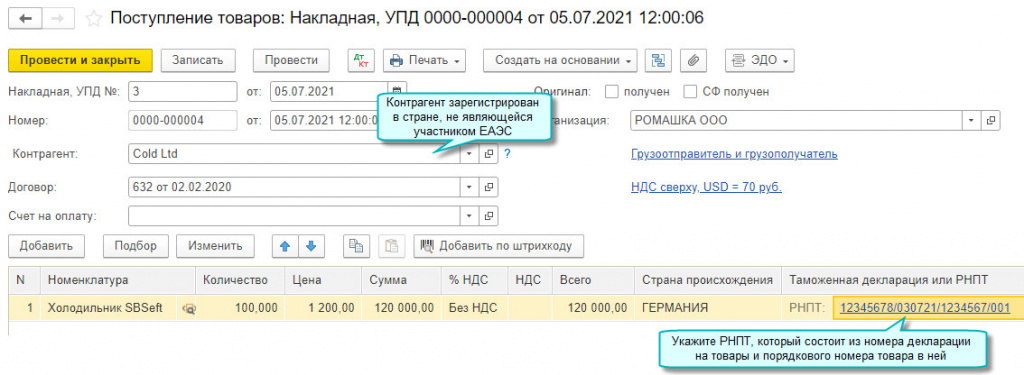
Task: Click the Провести и закрыть button
Action: [80, 60]
